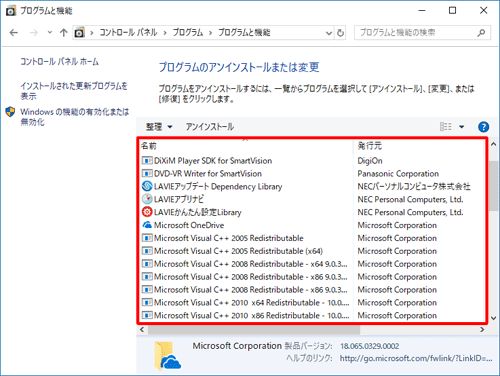The width and height of the screenshot is (500, 376).
Task: Click Panasonic Corporation publisher cell
Action: tap(398, 174)
